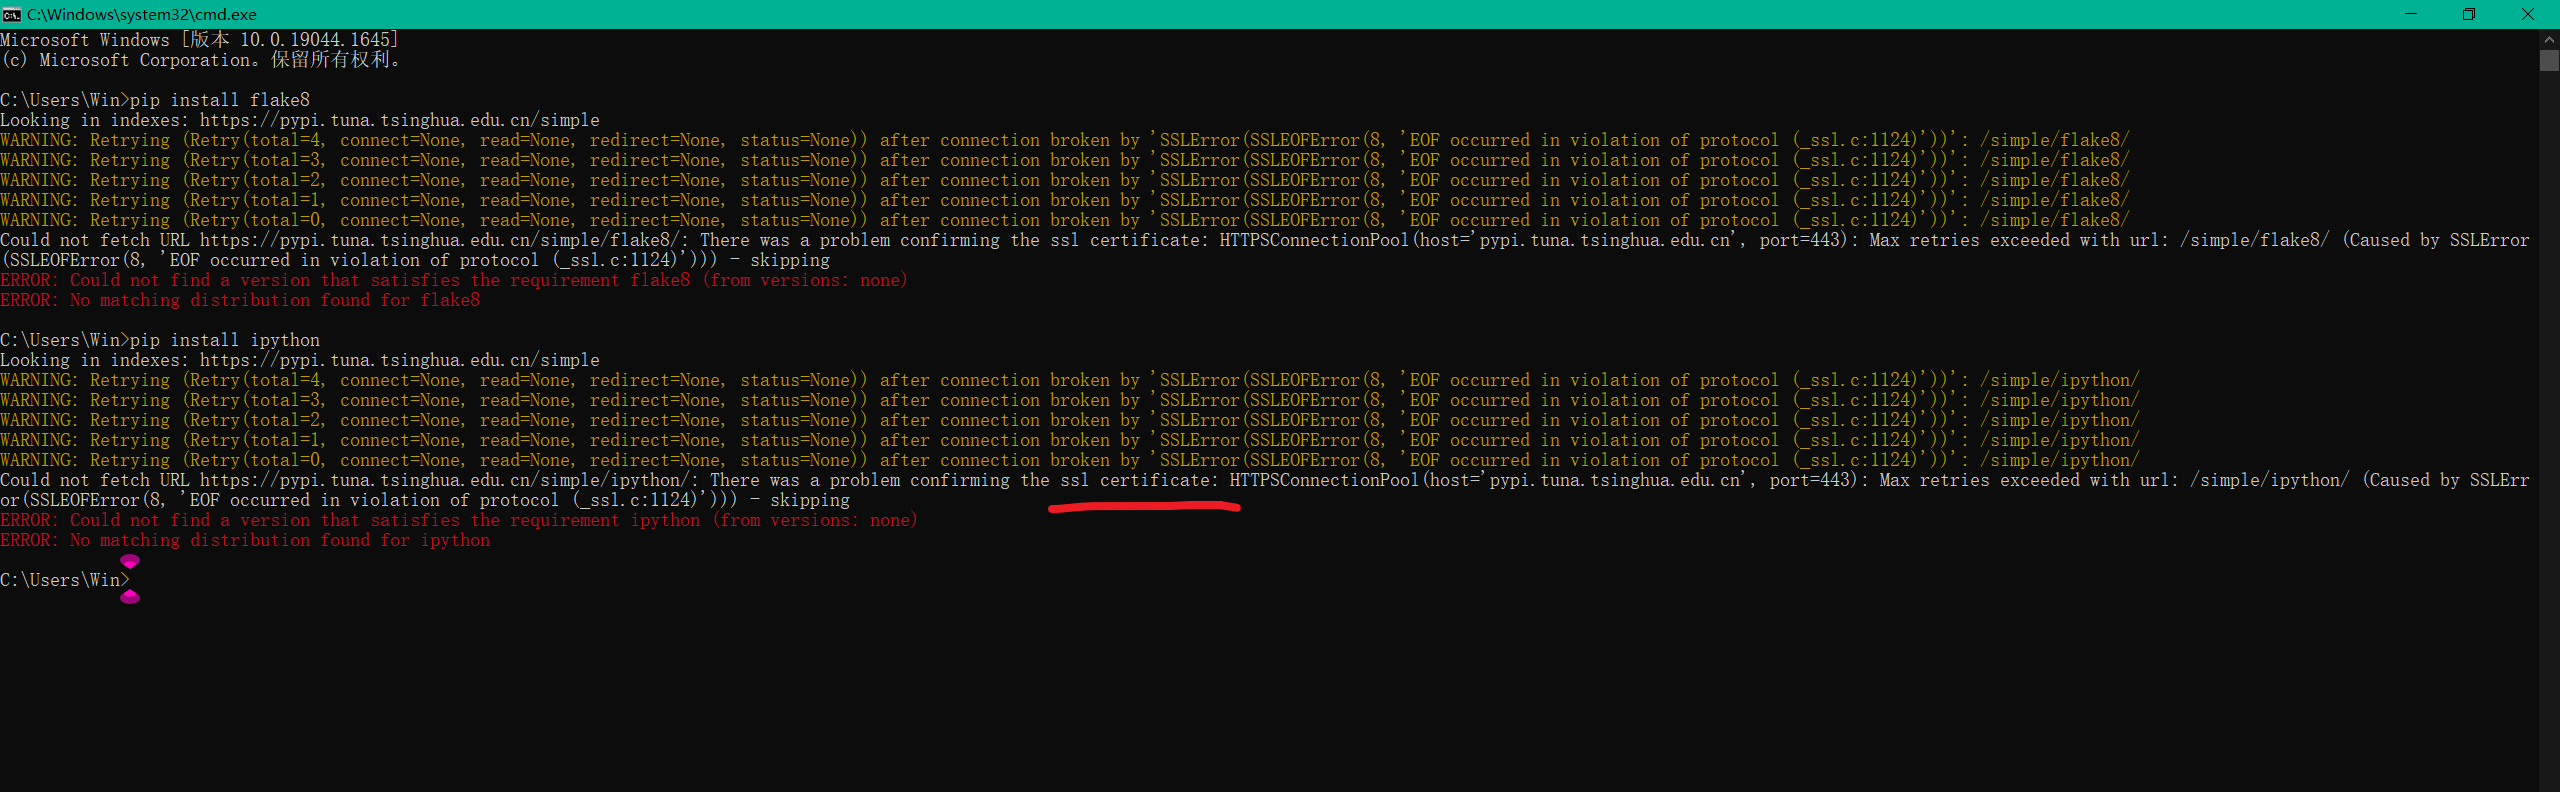This screenshot has width=2560, height=792.
Task: Click 'No matching distribution found for flake8' error
Action: click(x=240, y=300)
